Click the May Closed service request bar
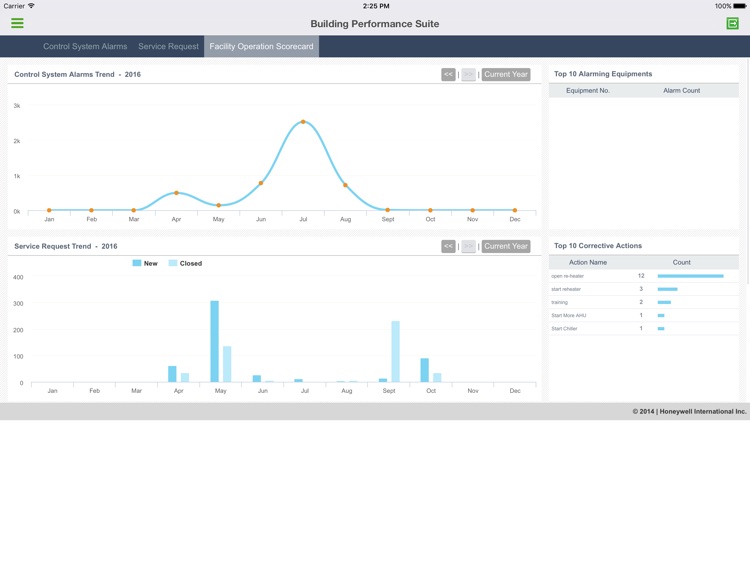750x562 pixels. coord(227,364)
